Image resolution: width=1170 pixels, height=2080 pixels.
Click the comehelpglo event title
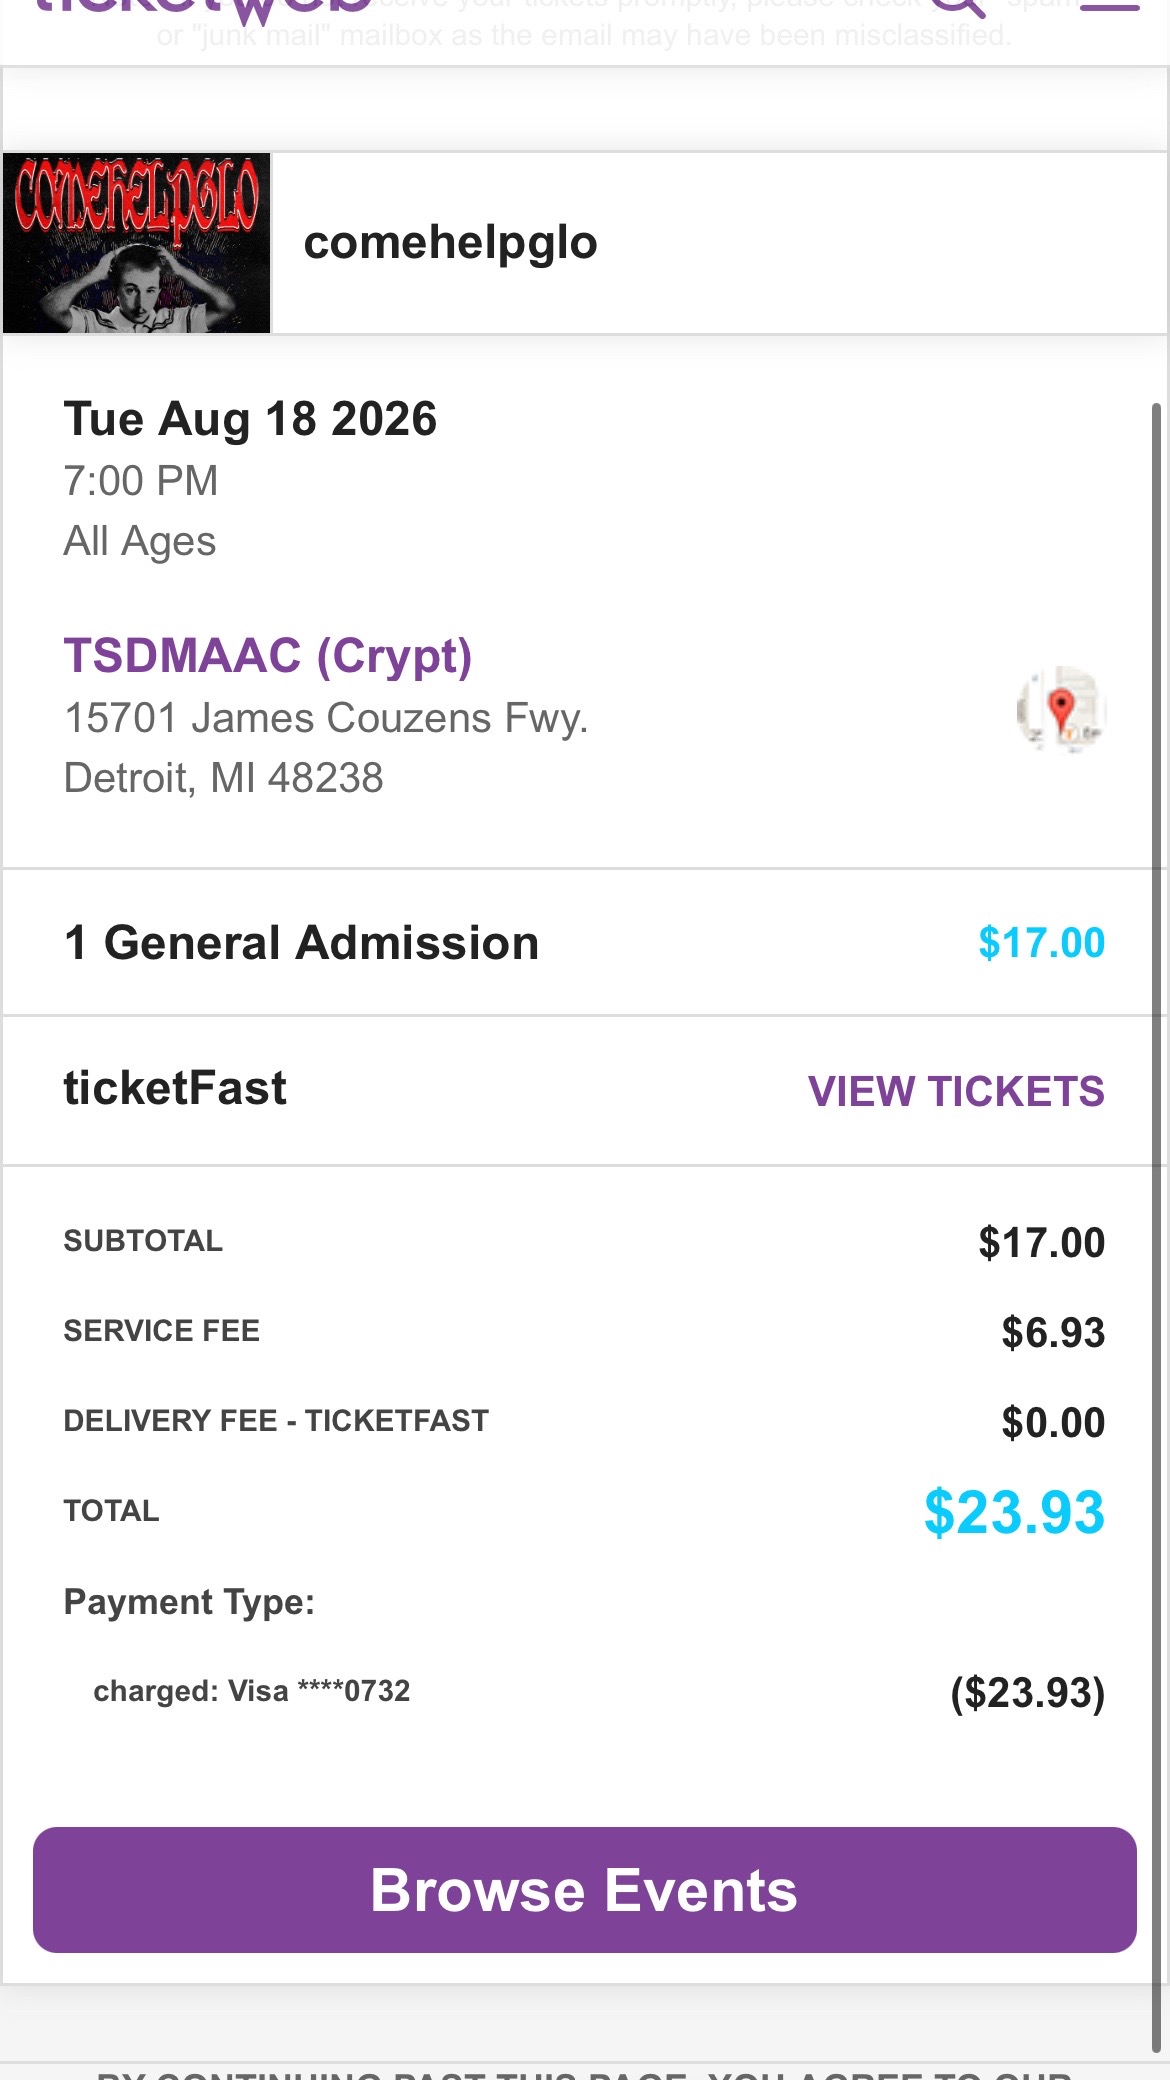[x=450, y=243]
